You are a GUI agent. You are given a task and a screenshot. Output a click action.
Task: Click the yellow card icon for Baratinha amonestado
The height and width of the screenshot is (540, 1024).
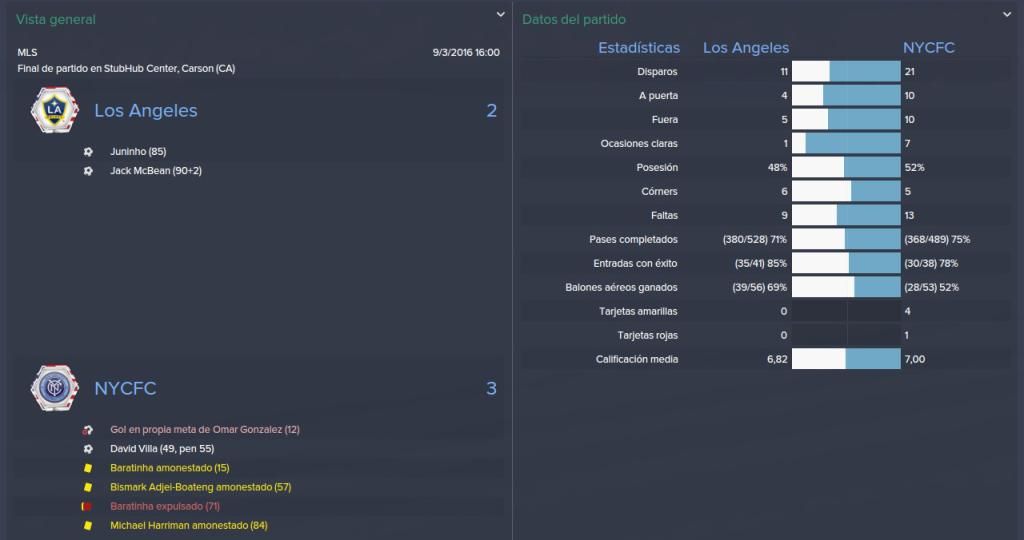click(88, 468)
